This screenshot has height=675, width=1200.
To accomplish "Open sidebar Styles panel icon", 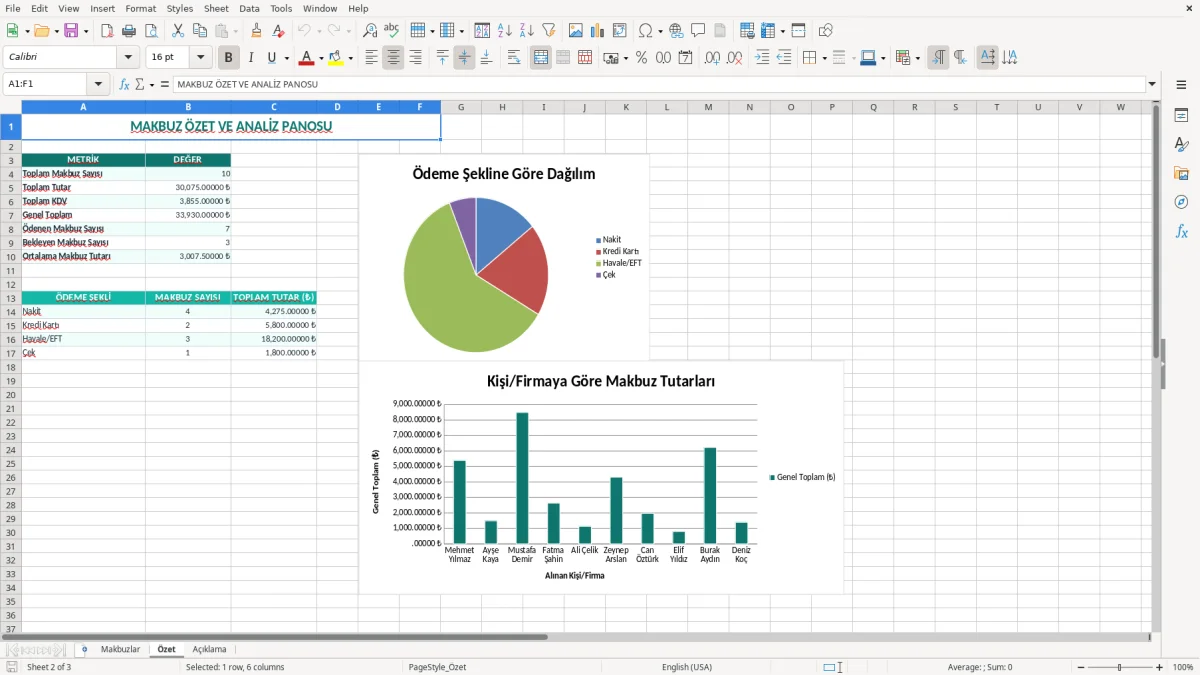I will pyautogui.click(x=1182, y=144).
